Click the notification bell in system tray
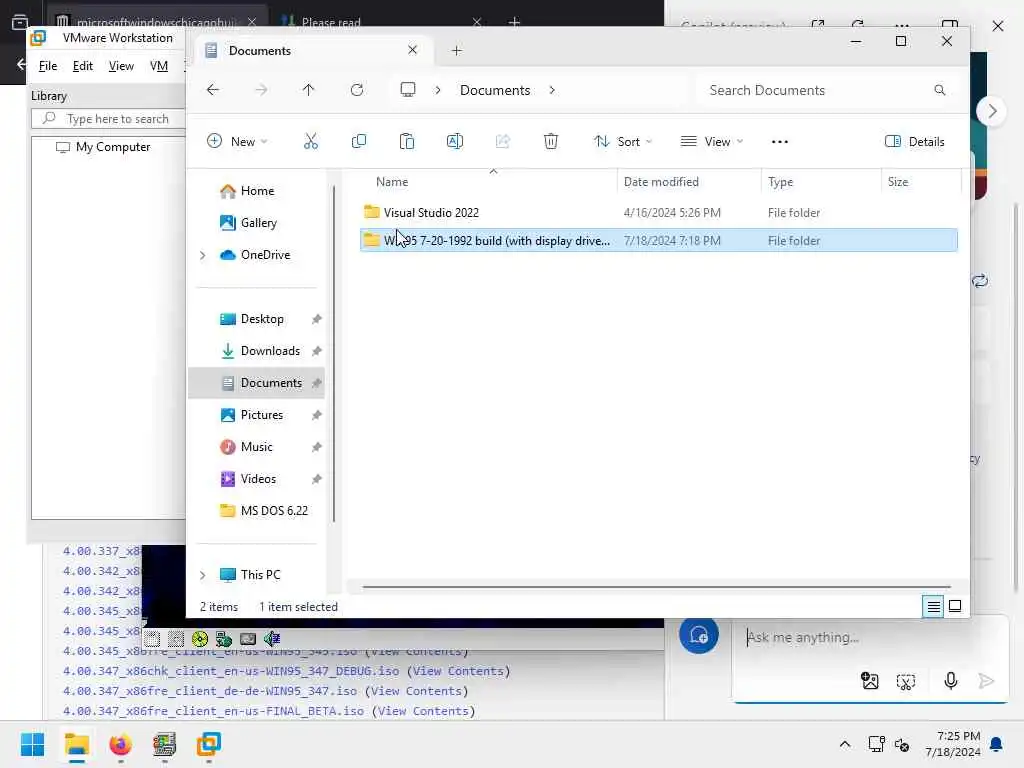 coord(997,744)
